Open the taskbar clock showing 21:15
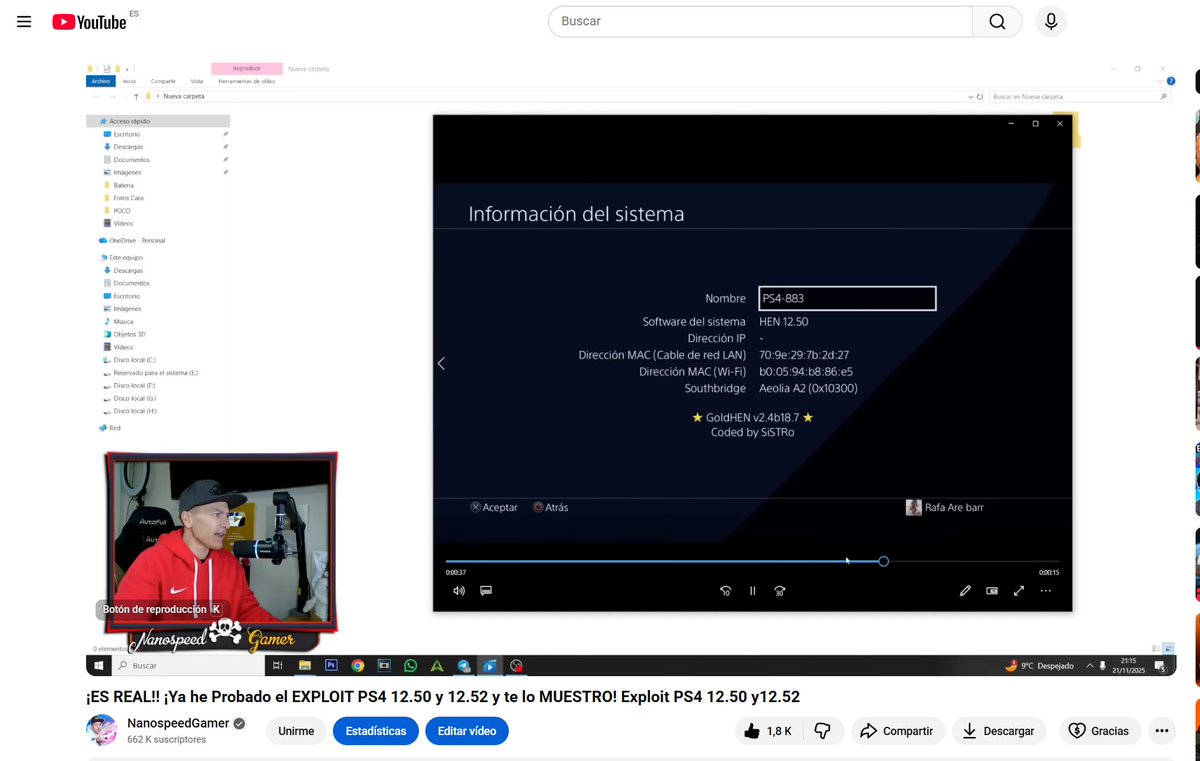The width and height of the screenshot is (1200, 761). [1128, 665]
